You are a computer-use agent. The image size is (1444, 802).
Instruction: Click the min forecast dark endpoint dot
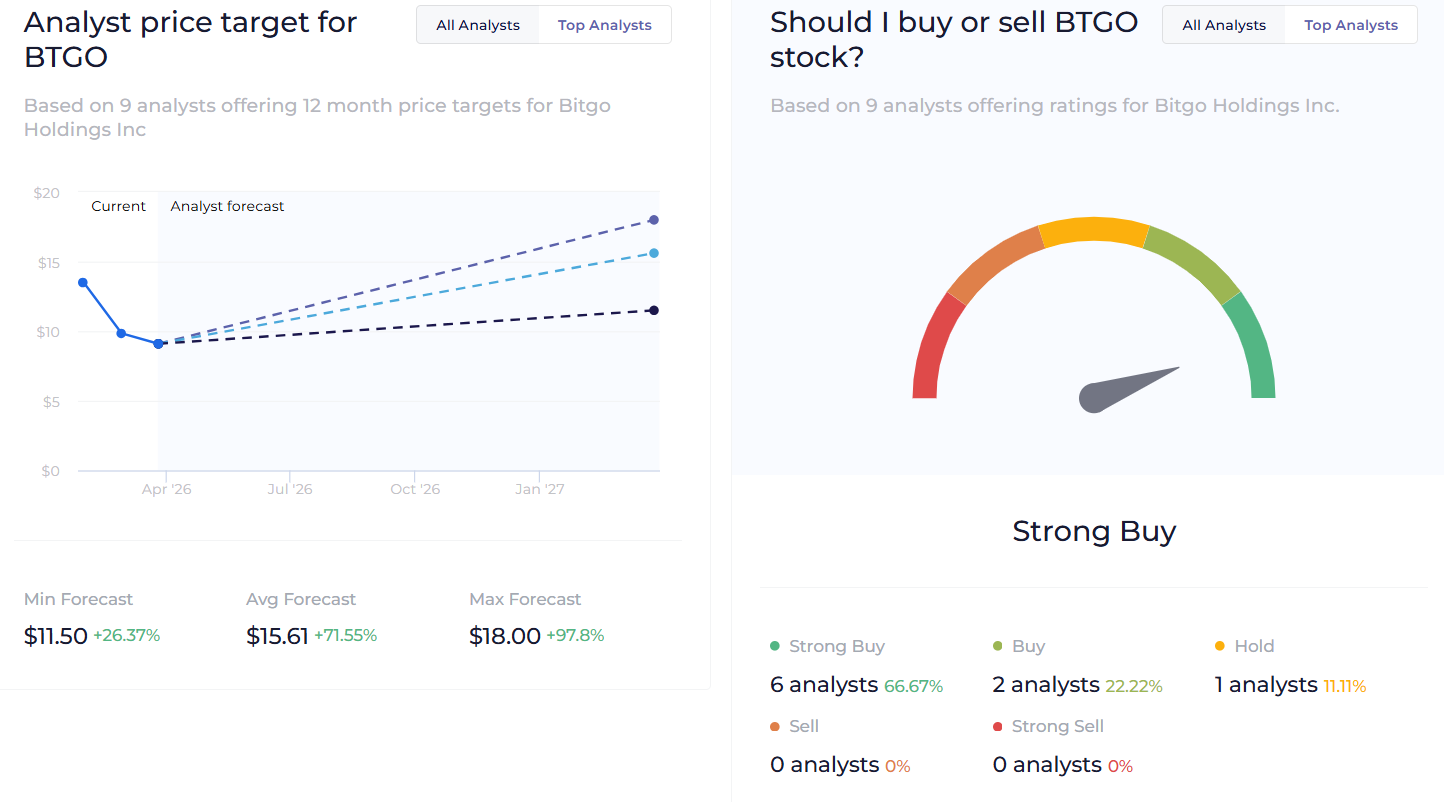(x=654, y=310)
